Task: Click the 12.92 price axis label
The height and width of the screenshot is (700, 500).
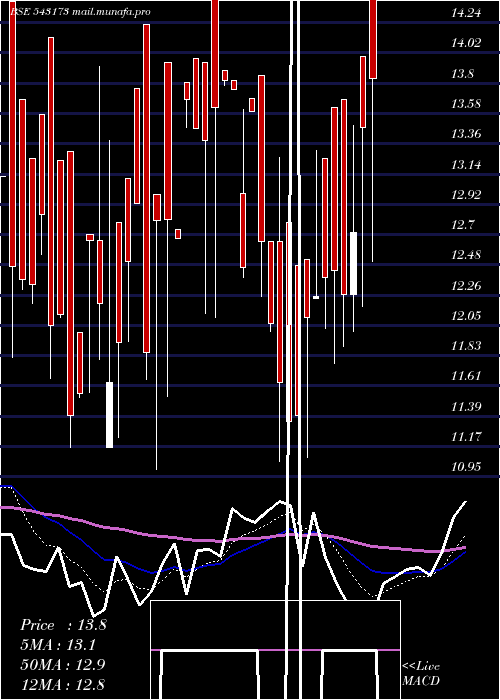Action: point(466,195)
